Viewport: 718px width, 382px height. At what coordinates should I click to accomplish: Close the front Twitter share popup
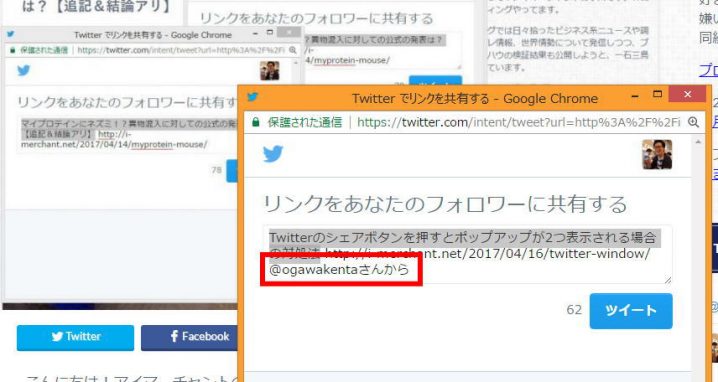(687, 94)
